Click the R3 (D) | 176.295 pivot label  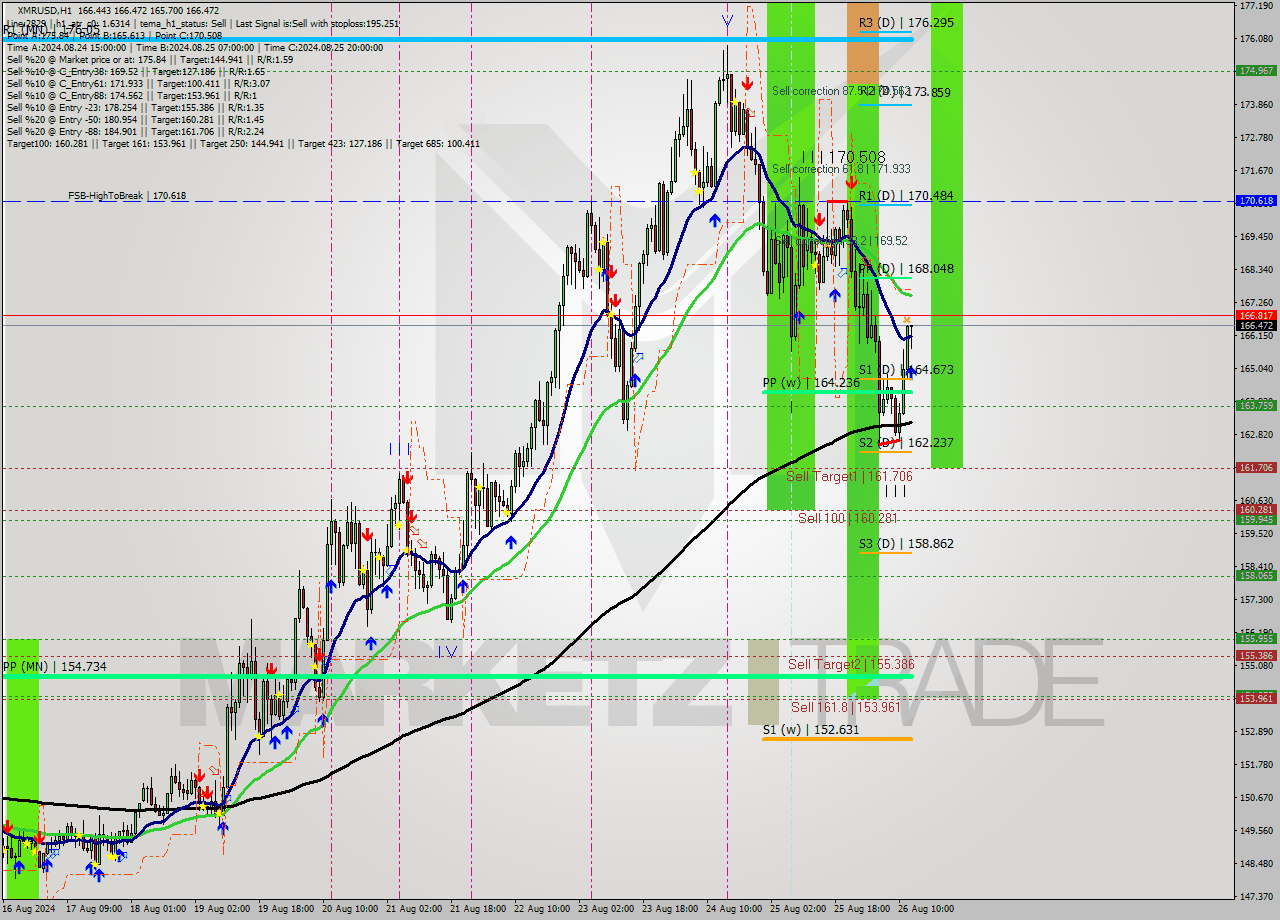906,22
